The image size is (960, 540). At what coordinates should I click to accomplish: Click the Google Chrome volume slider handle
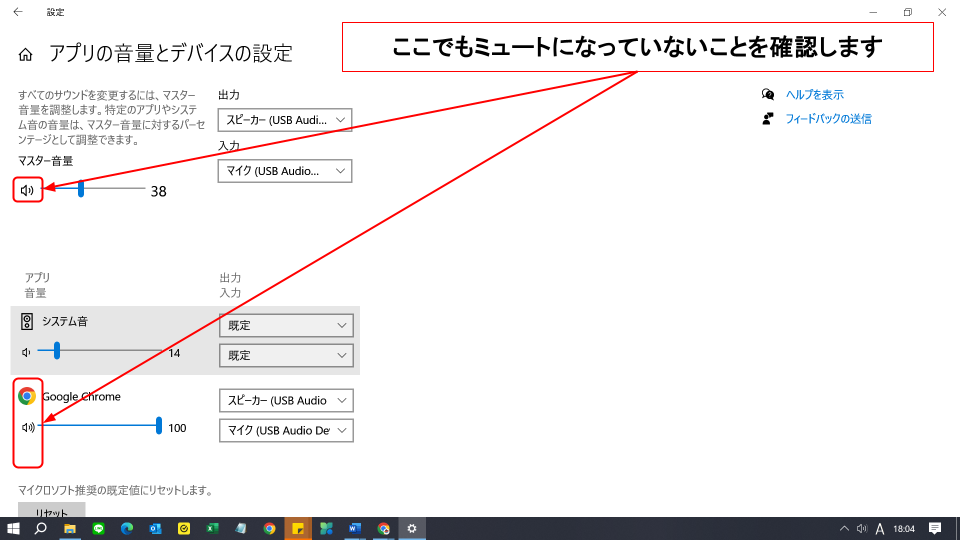point(159,426)
